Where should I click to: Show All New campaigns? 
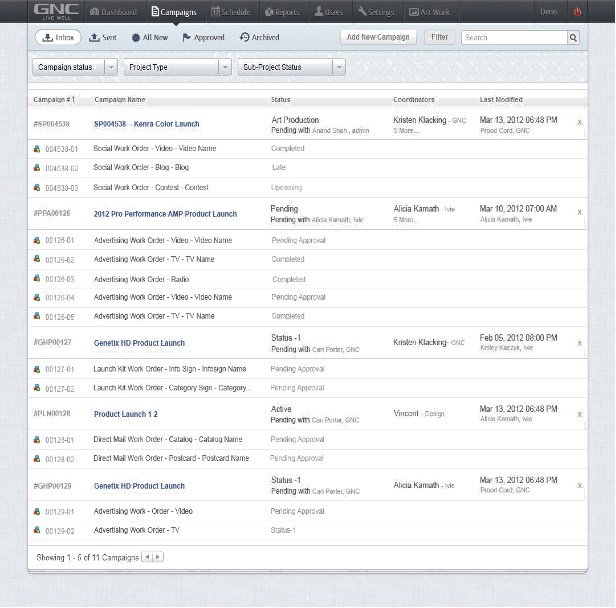(x=150, y=37)
